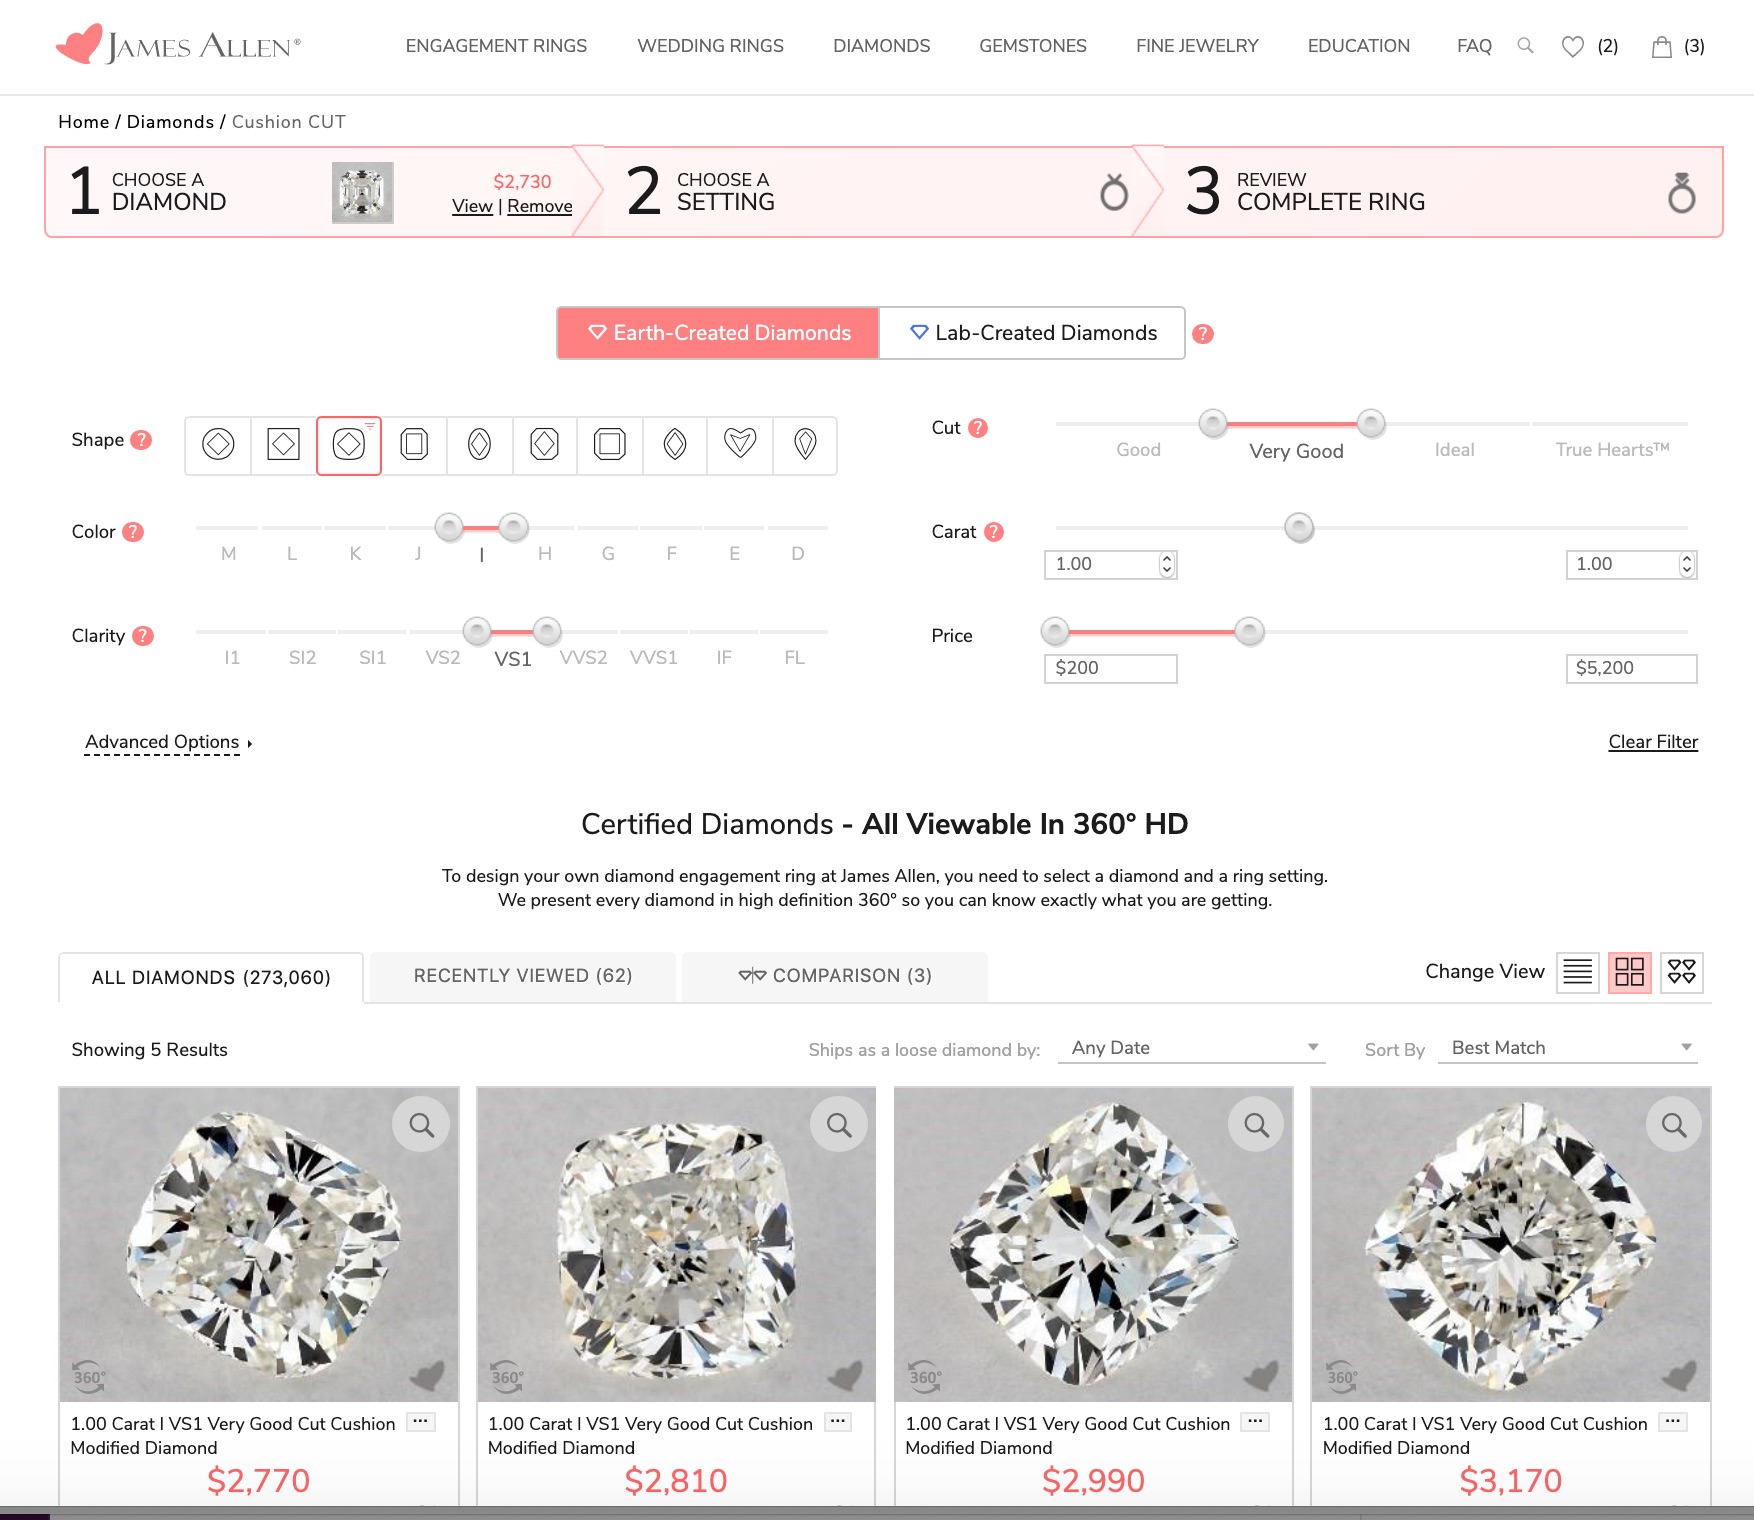Open the search magnifier in header

pos(1525,46)
